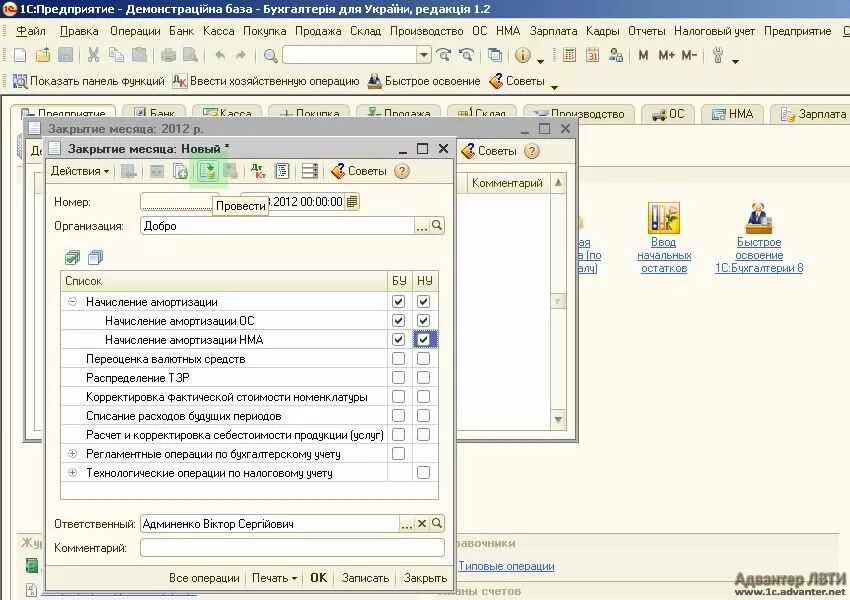Click the new document icon in main toolbar
This screenshot has width=850, height=600.
[20, 55]
